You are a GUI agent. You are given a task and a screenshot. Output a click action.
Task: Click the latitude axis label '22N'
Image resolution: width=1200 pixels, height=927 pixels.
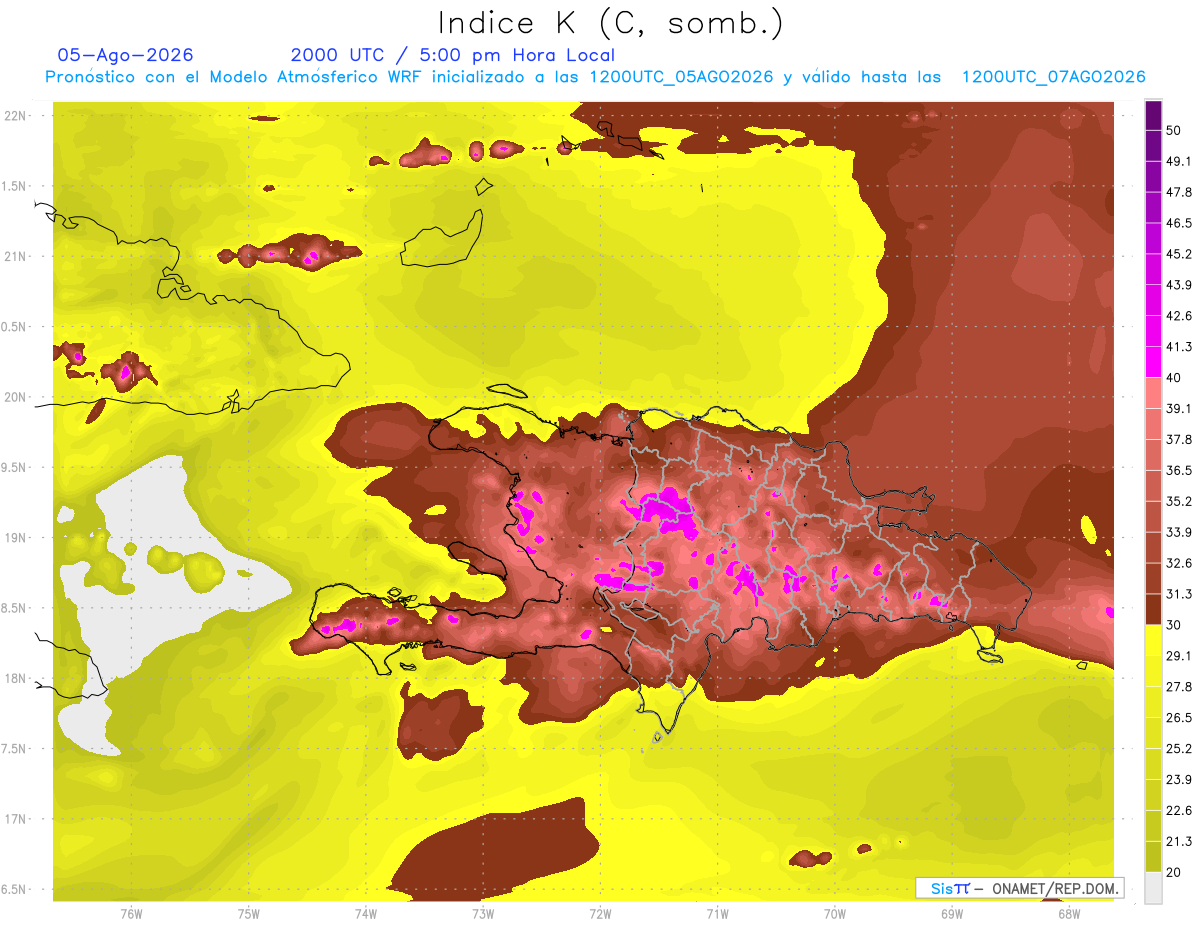coord(16,115)
